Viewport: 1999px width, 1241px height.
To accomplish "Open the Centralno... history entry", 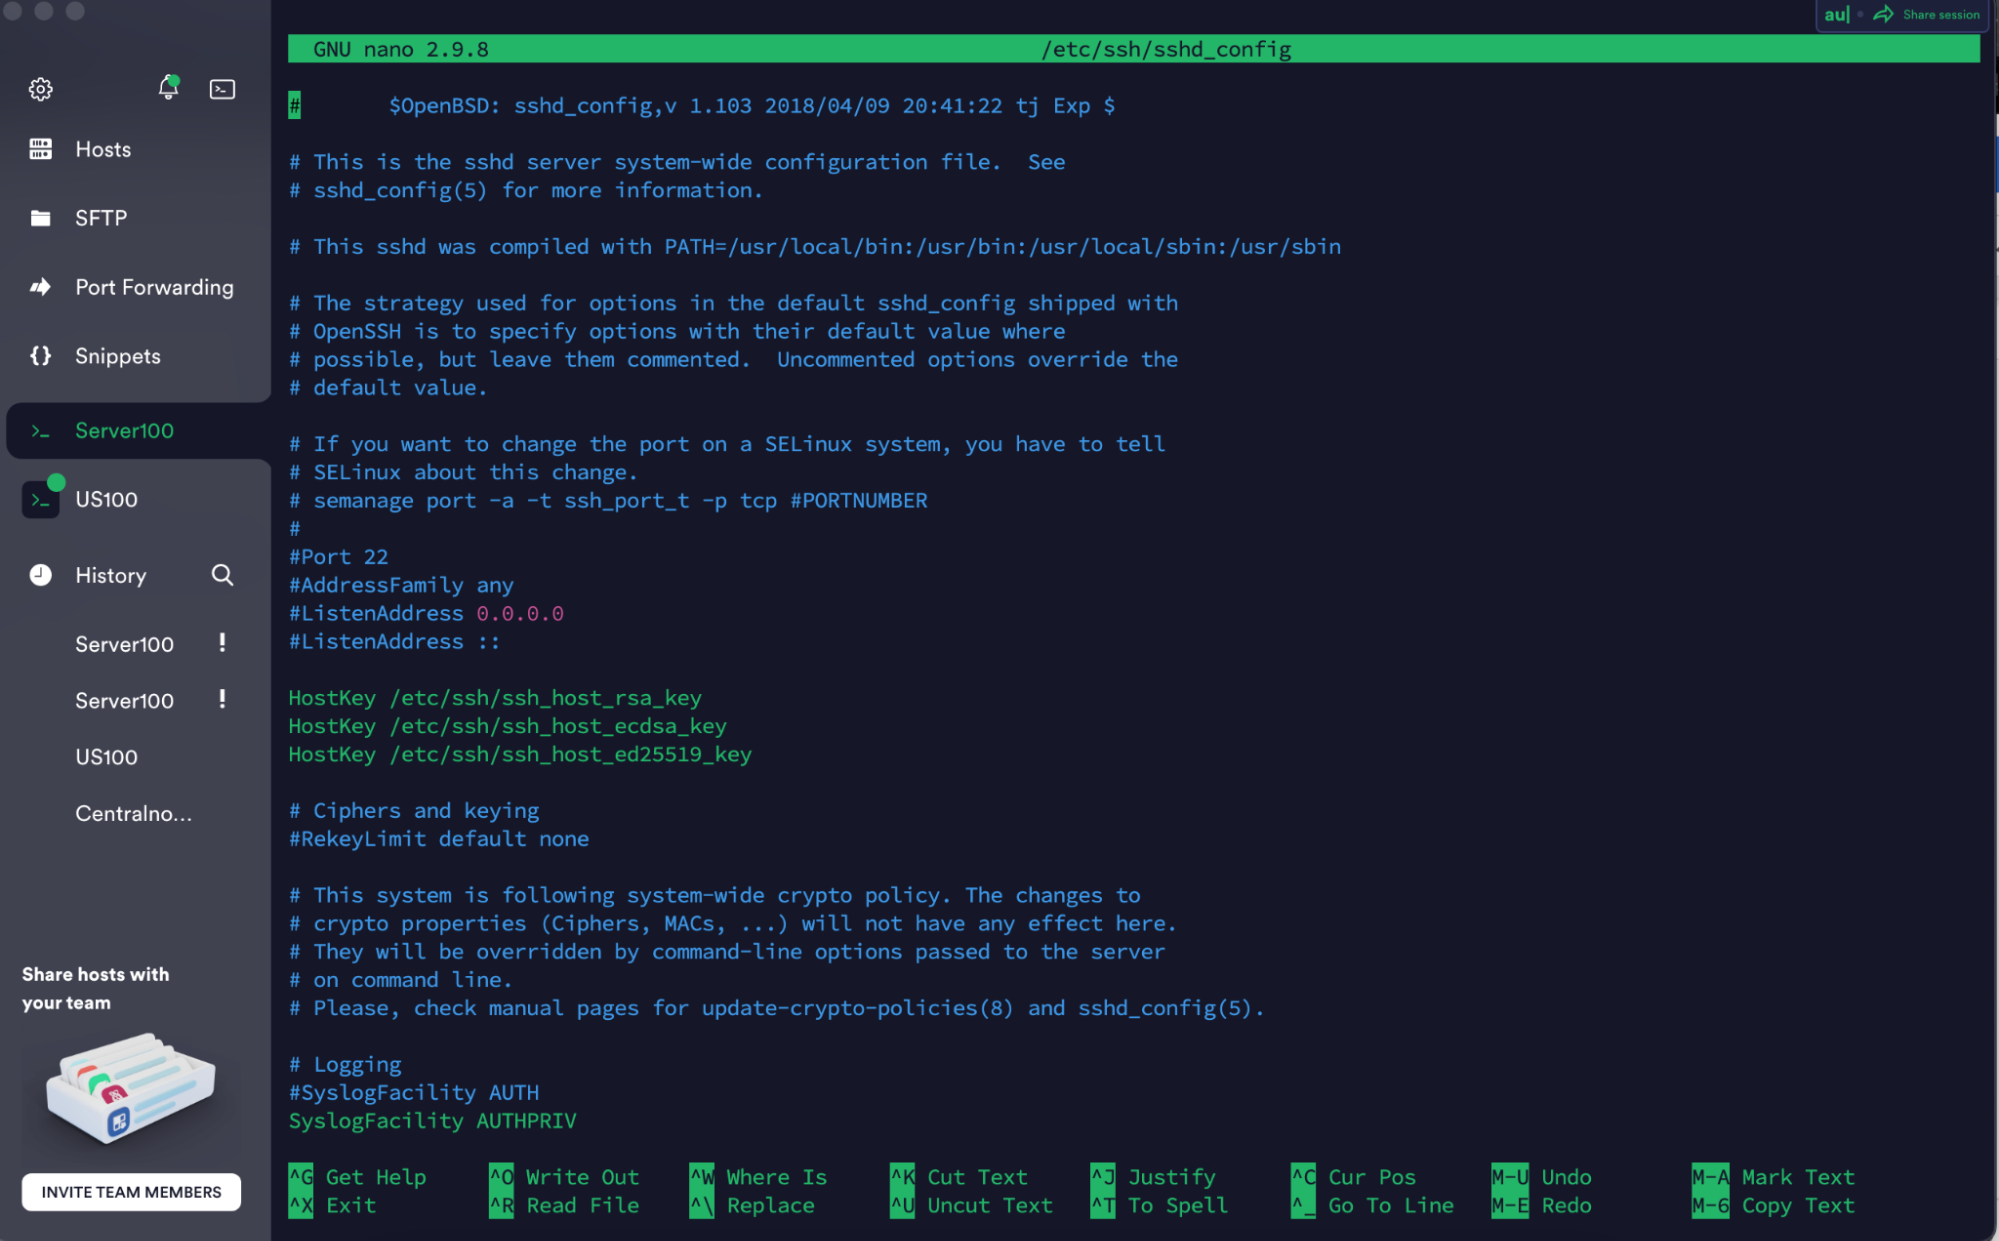I will point(133,813).
